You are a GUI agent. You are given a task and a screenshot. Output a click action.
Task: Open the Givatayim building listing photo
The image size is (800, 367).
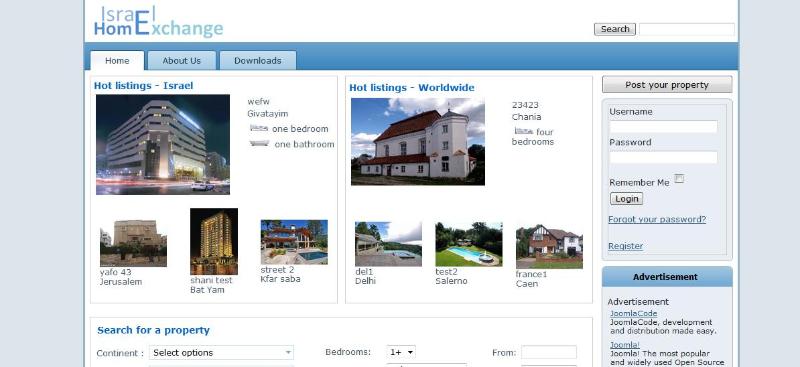point(163,144)
